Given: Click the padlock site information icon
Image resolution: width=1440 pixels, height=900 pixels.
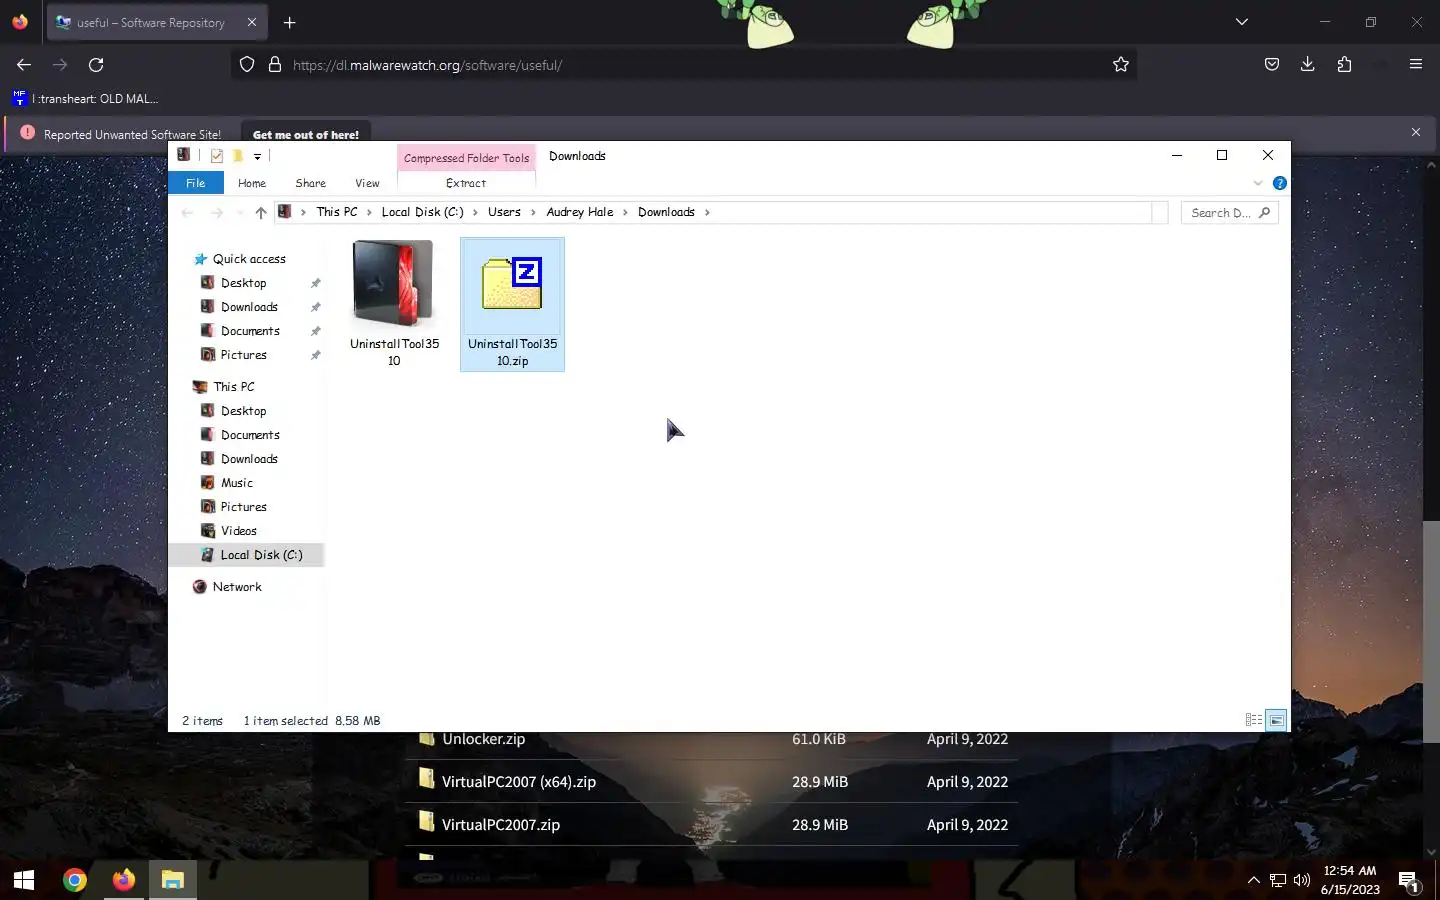Looking at the screenshot, I should point(275,64).
